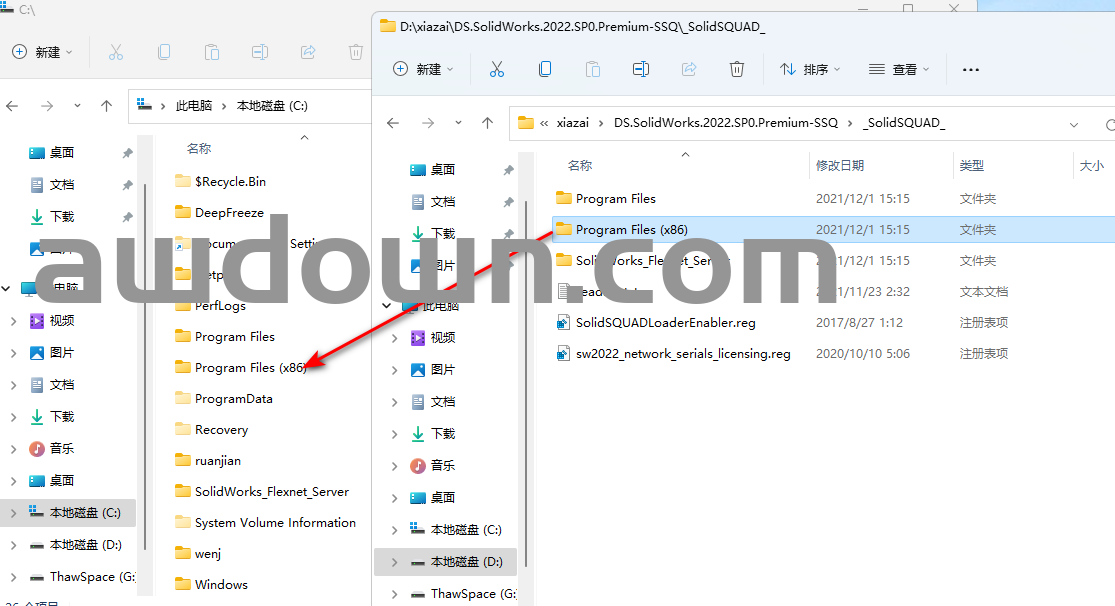Expand 本地磁盘 (C:) in left navigation pane
This screenshot has height=606, width=1115.
coord(12,513)
